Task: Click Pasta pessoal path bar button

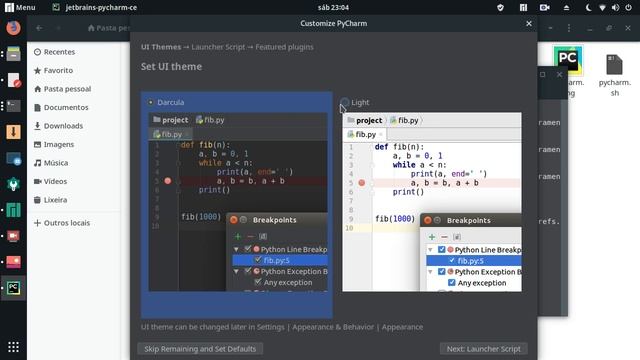Action: pyautogui.click(x=109, y=28)
